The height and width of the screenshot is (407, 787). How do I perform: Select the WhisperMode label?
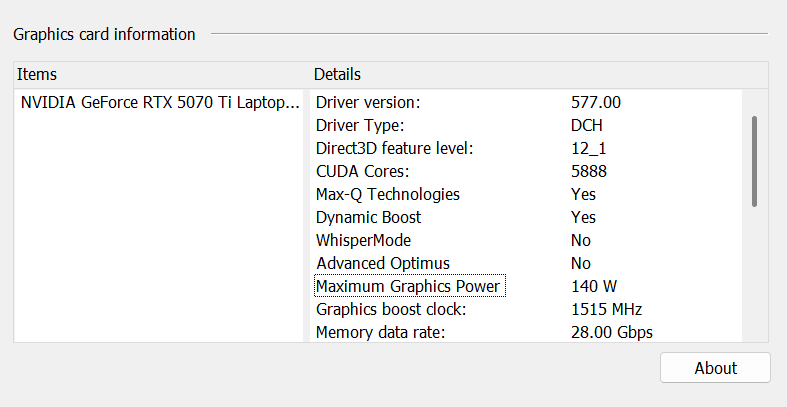pyautogui.click(x=363, y=240)
